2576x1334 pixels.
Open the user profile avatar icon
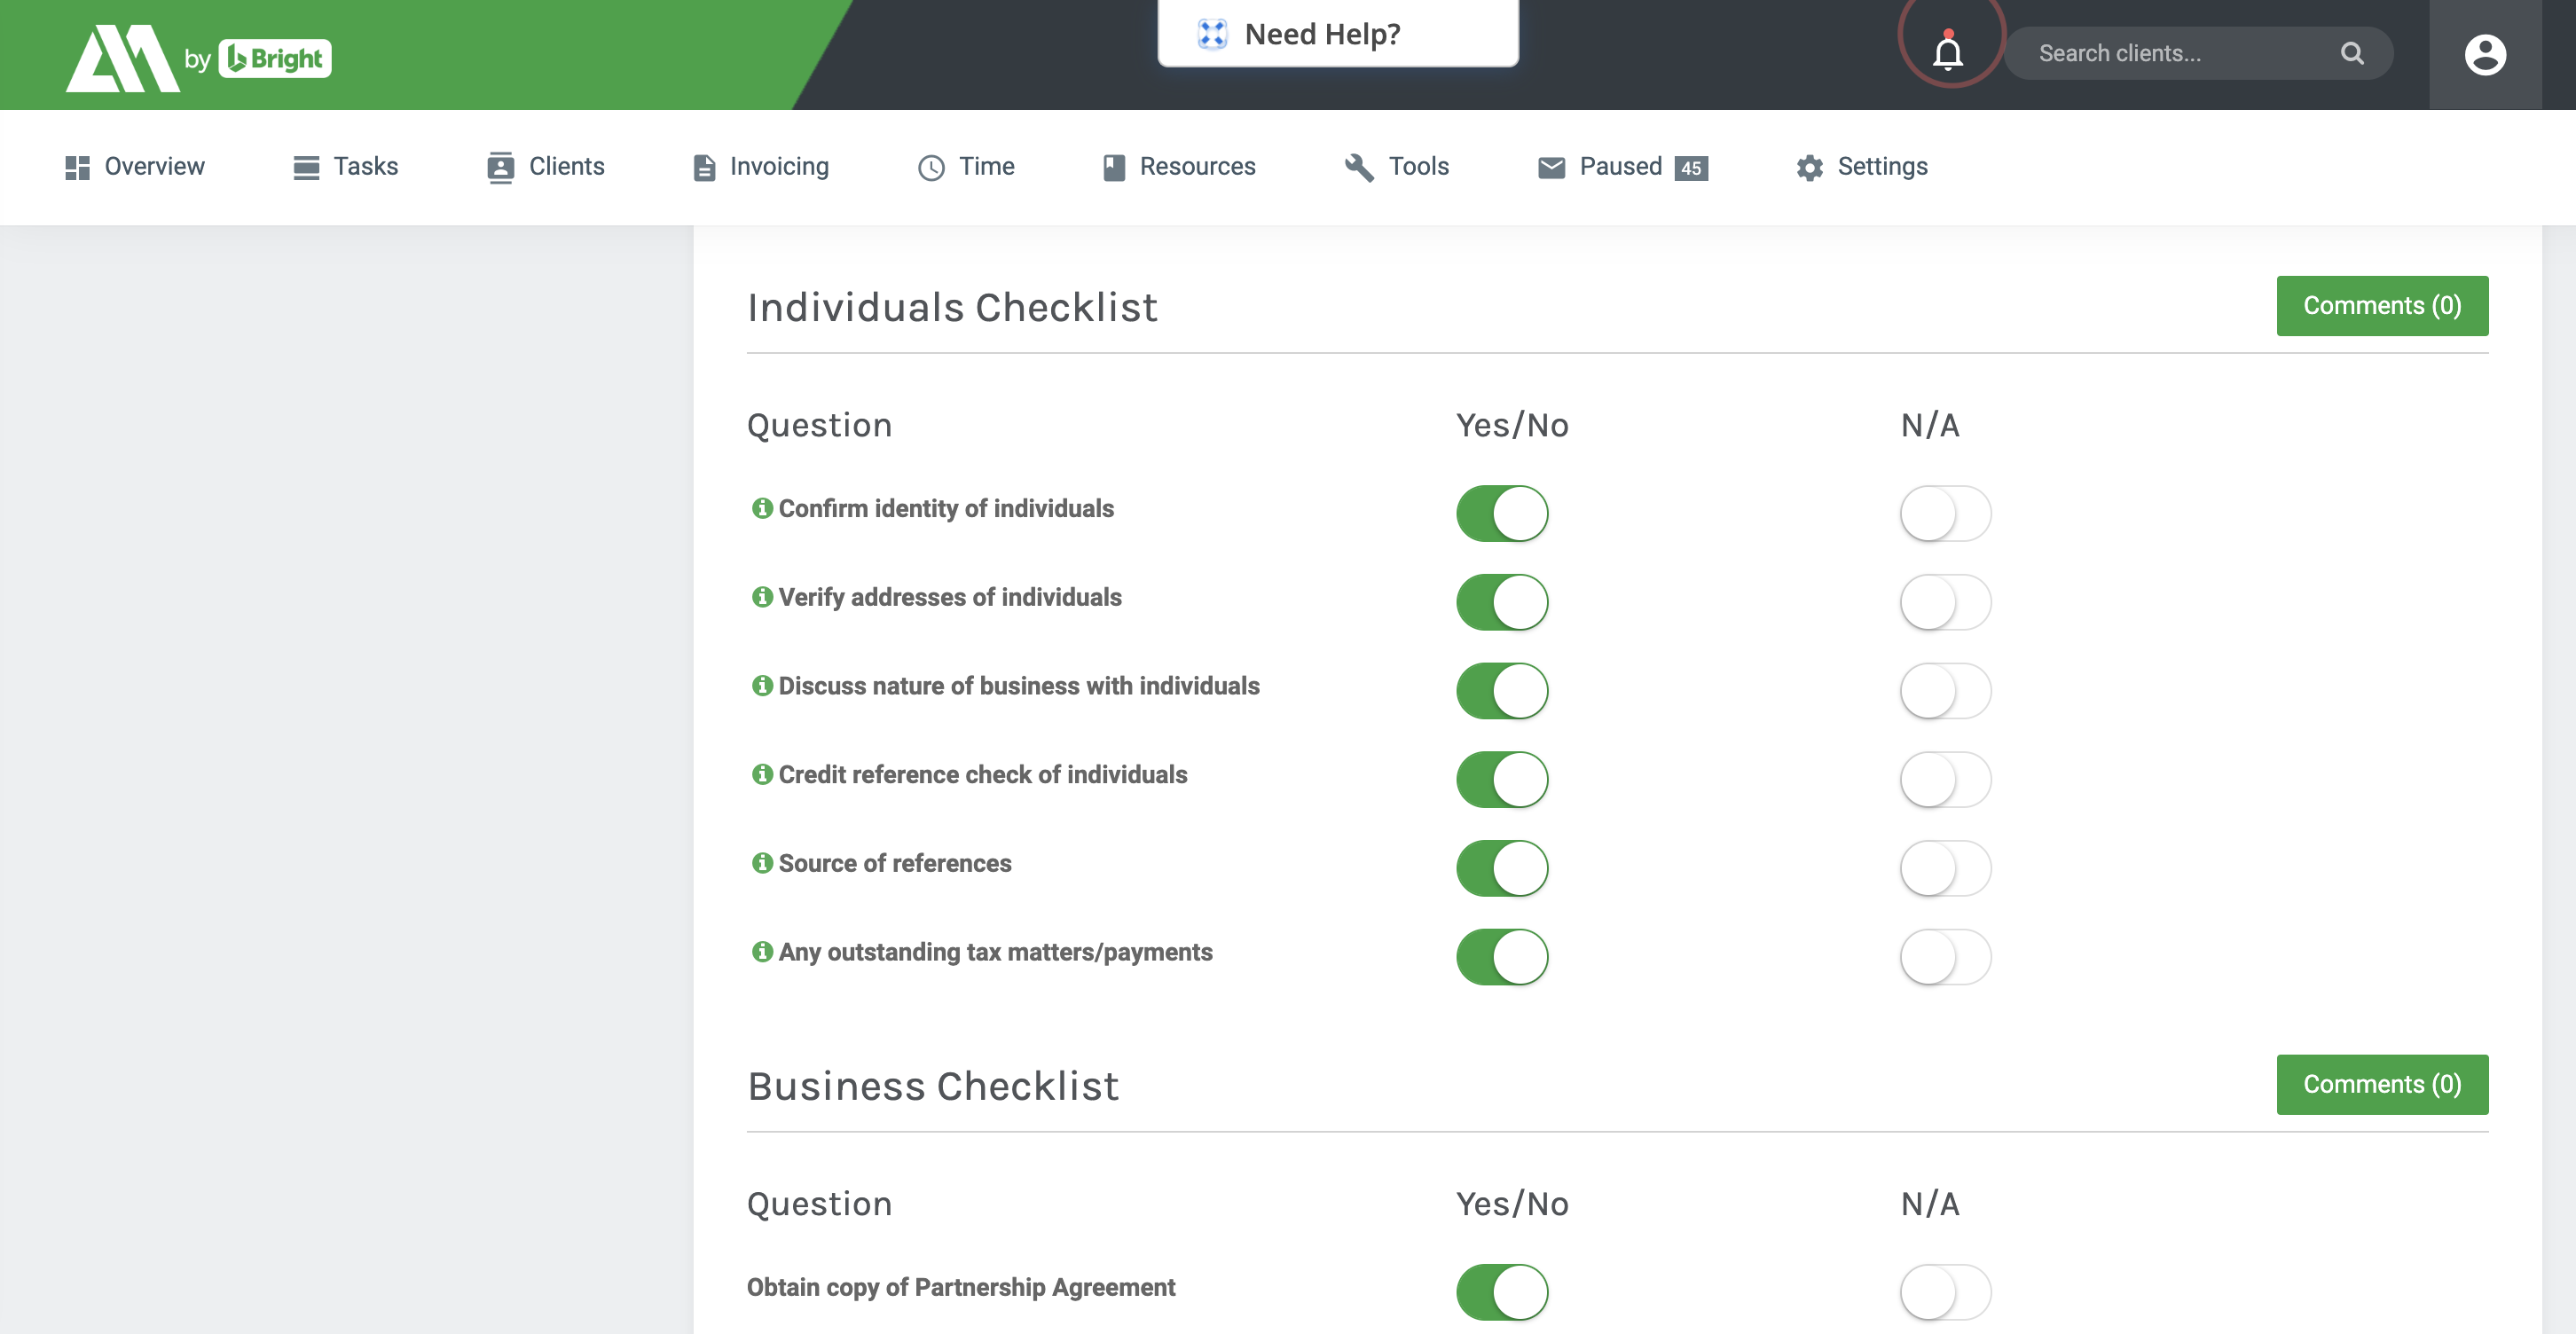(x=2486, y=54)
